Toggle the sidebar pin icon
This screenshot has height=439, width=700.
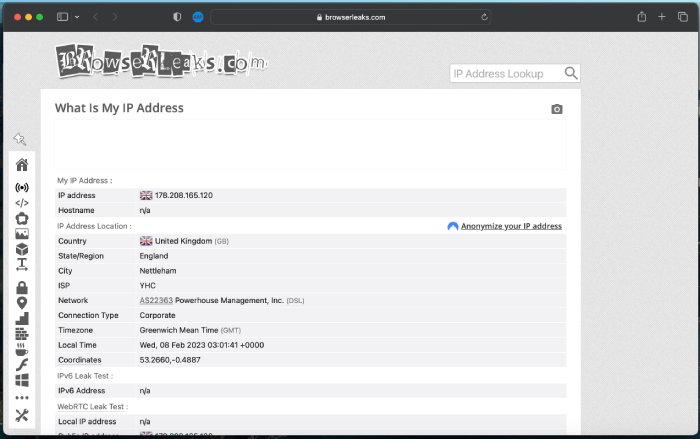coord(20,139)
